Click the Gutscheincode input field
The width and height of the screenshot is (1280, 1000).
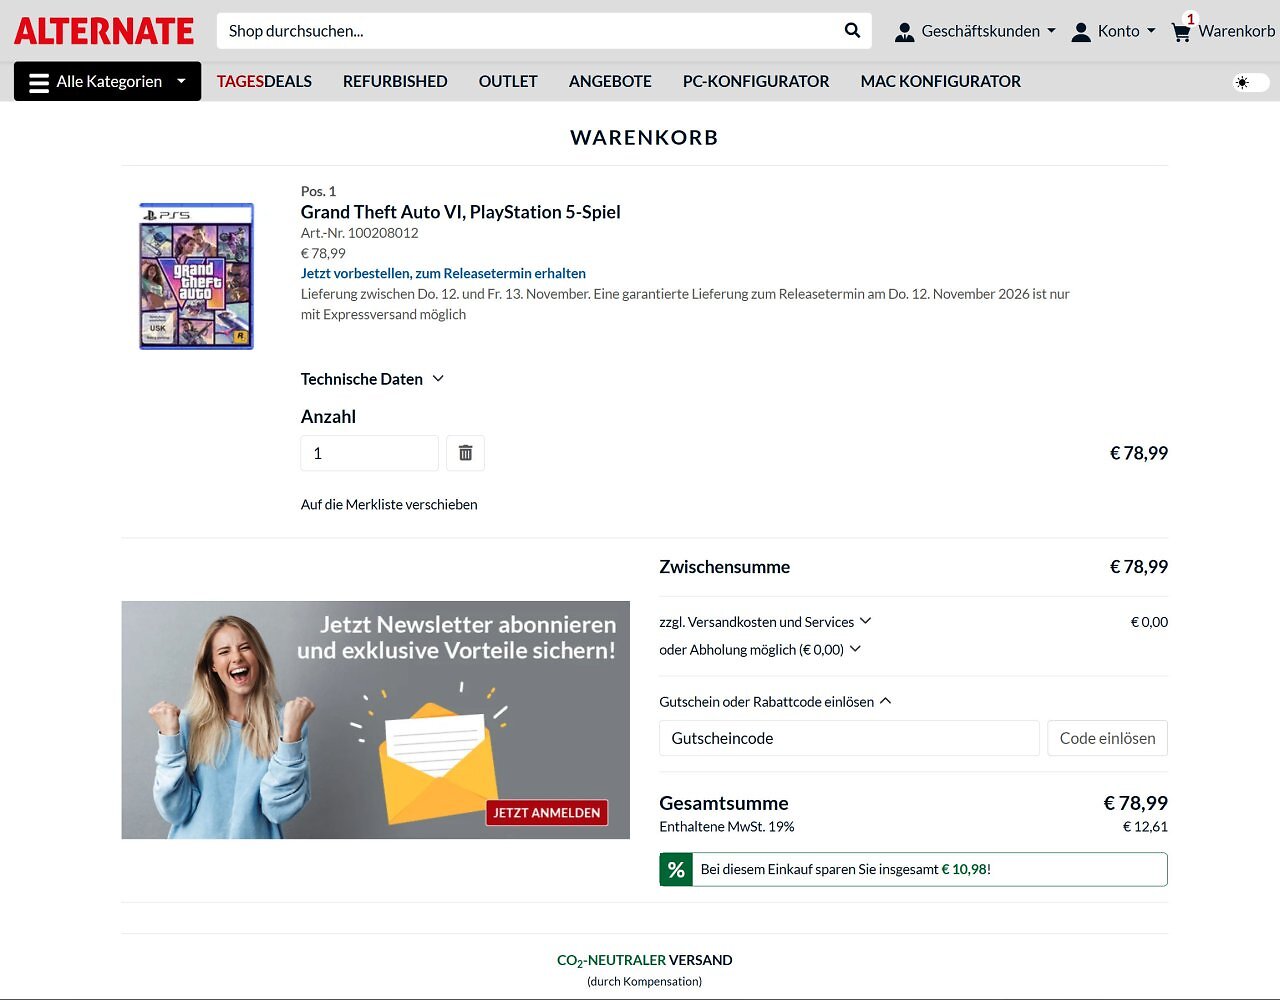pyautogui.click(x=849, y=738)
